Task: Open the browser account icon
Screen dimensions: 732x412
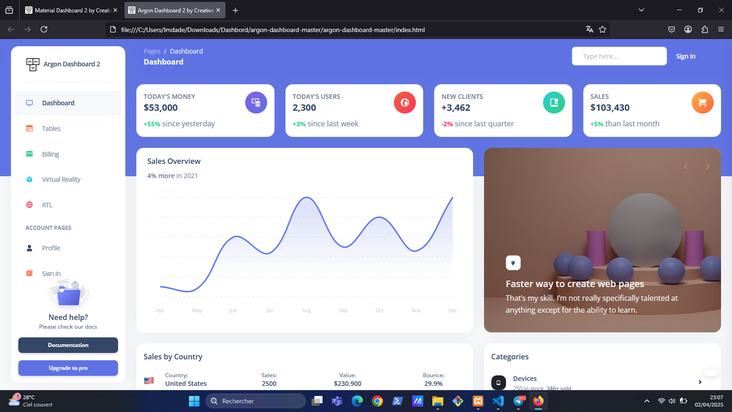Action: (x=688, y=29)
